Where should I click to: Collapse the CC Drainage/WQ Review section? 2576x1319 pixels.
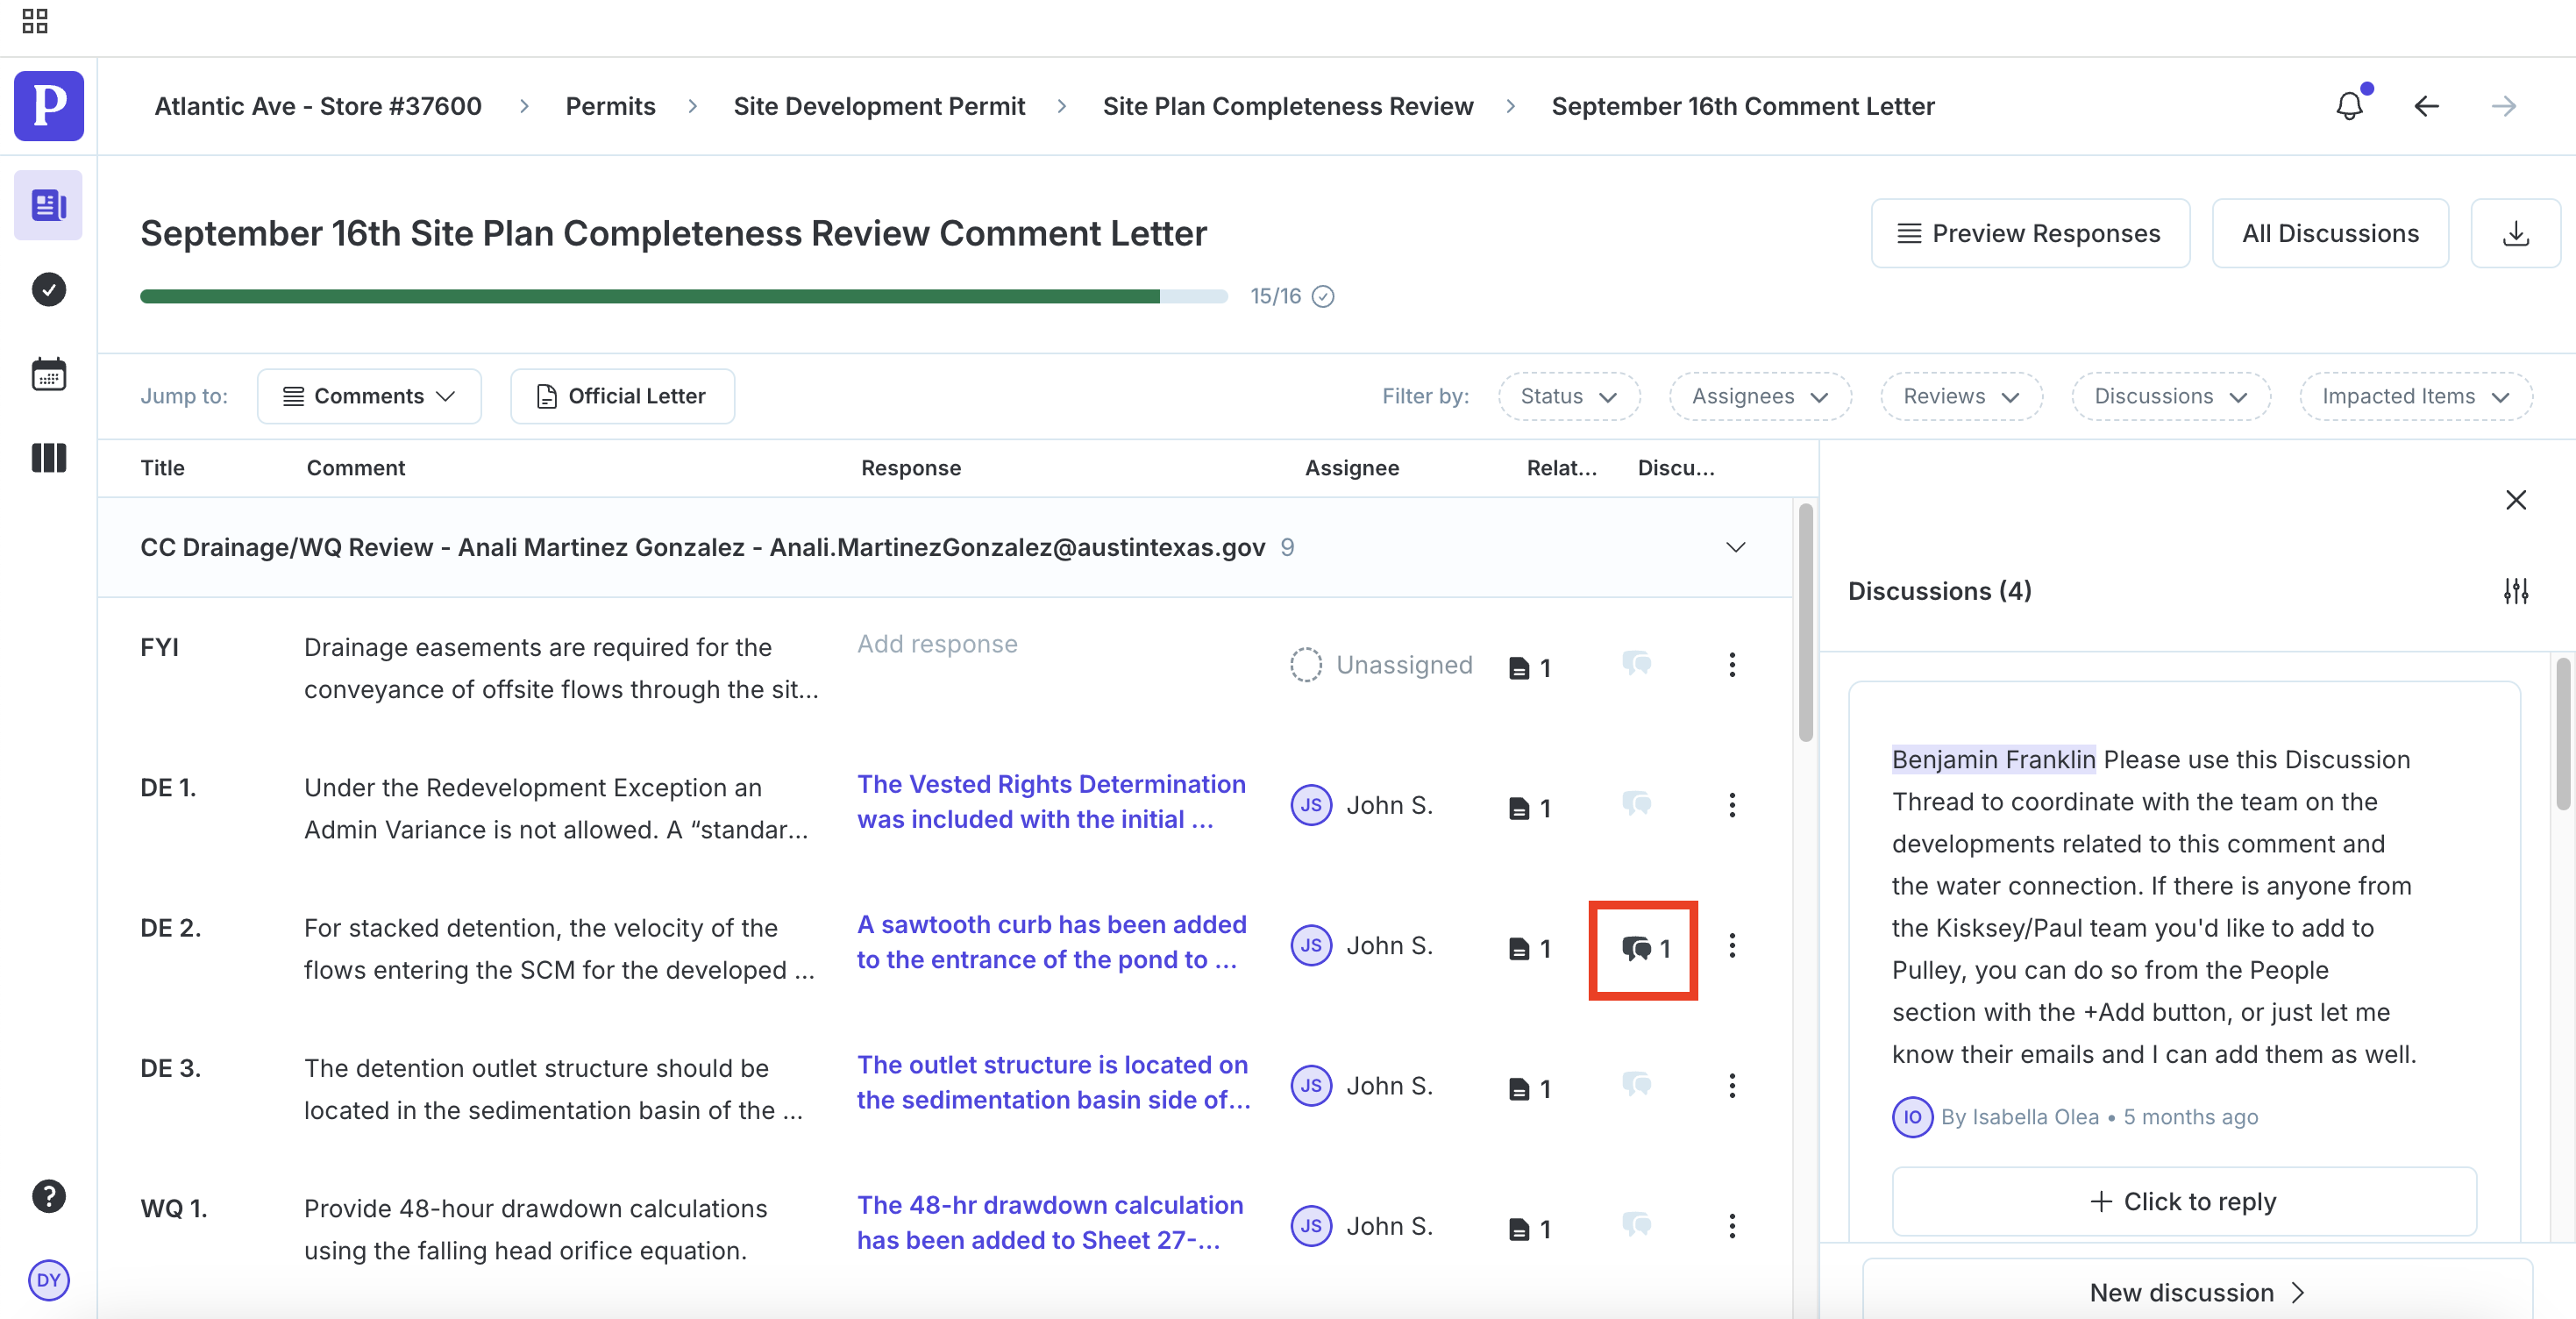[1735, 548]
